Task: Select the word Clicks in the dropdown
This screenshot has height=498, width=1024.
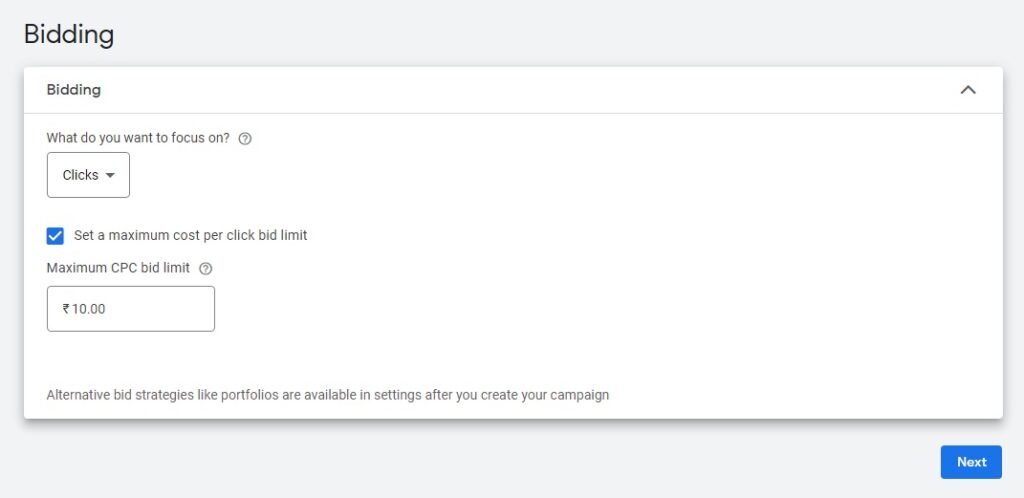Action: 80,175
